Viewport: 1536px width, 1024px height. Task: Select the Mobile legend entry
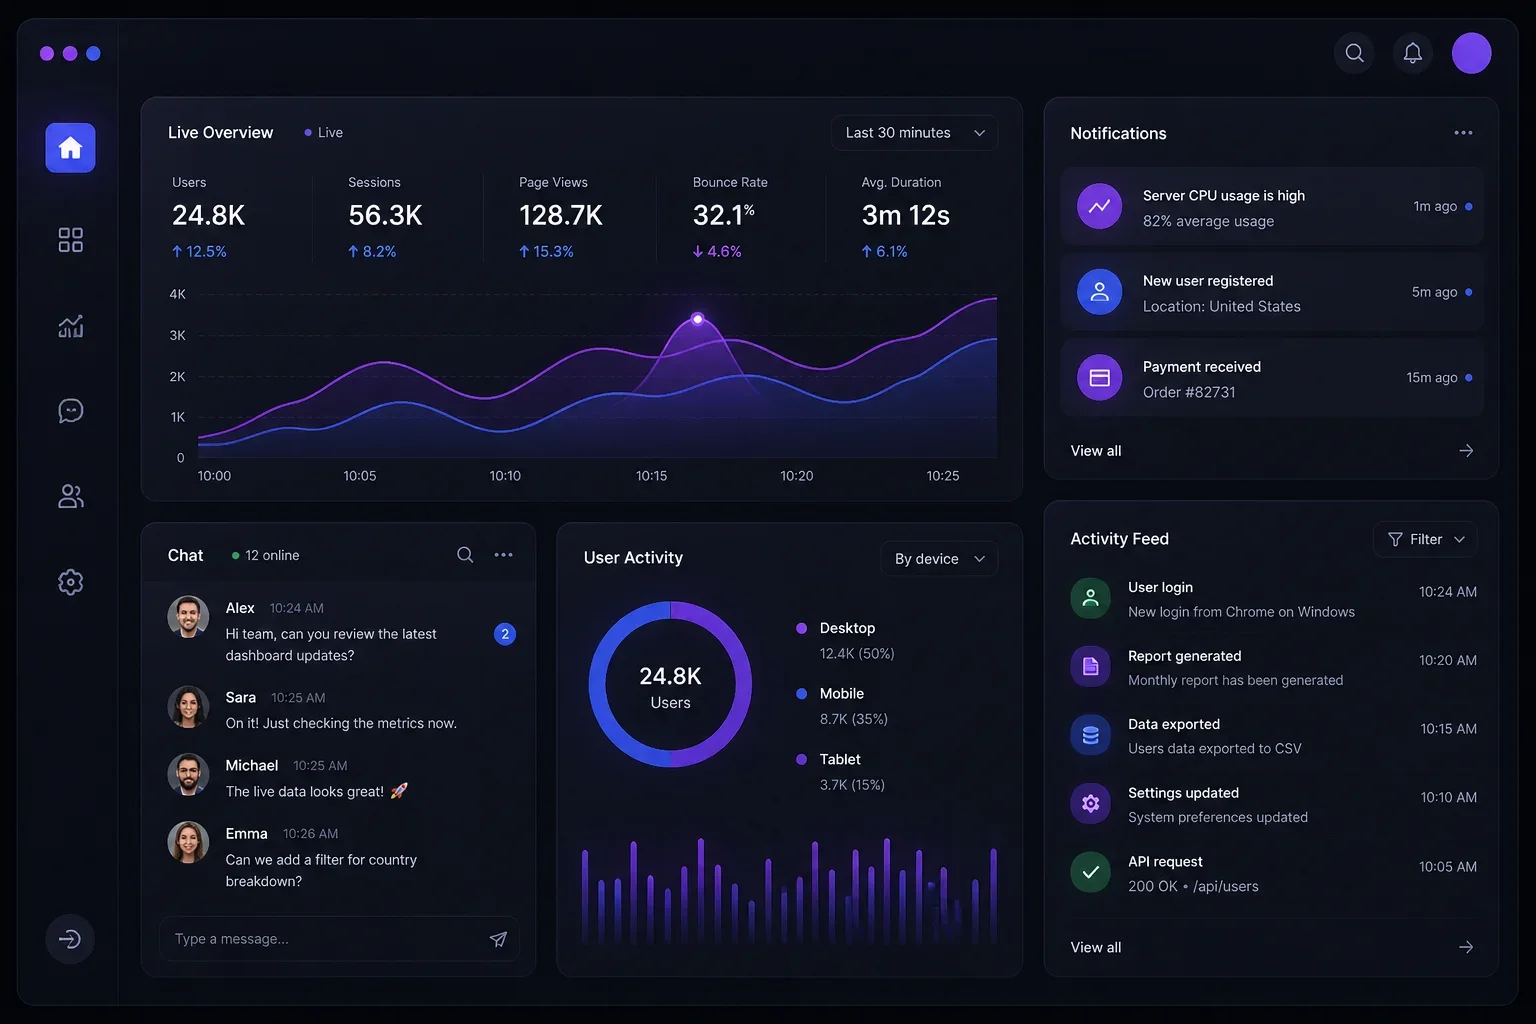842,706
